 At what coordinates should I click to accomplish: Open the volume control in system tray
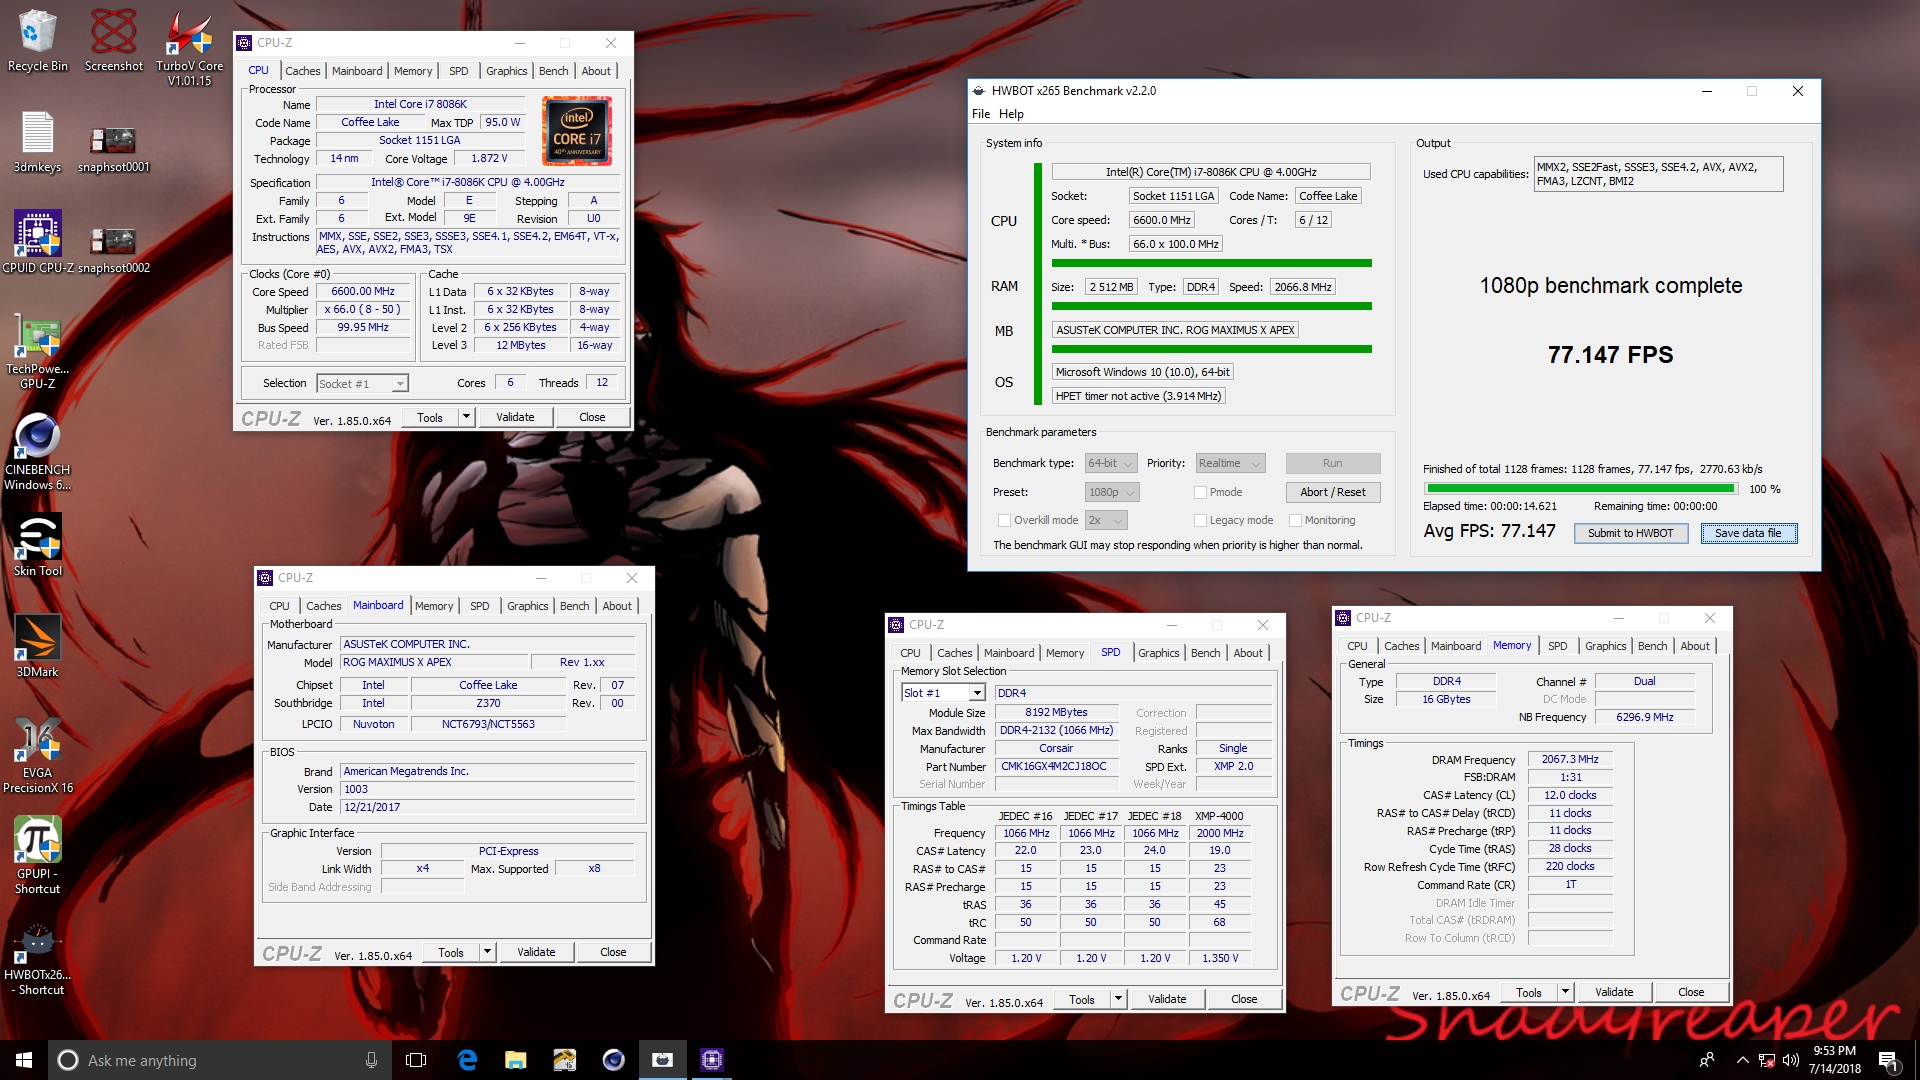tap(1790, 1060)
